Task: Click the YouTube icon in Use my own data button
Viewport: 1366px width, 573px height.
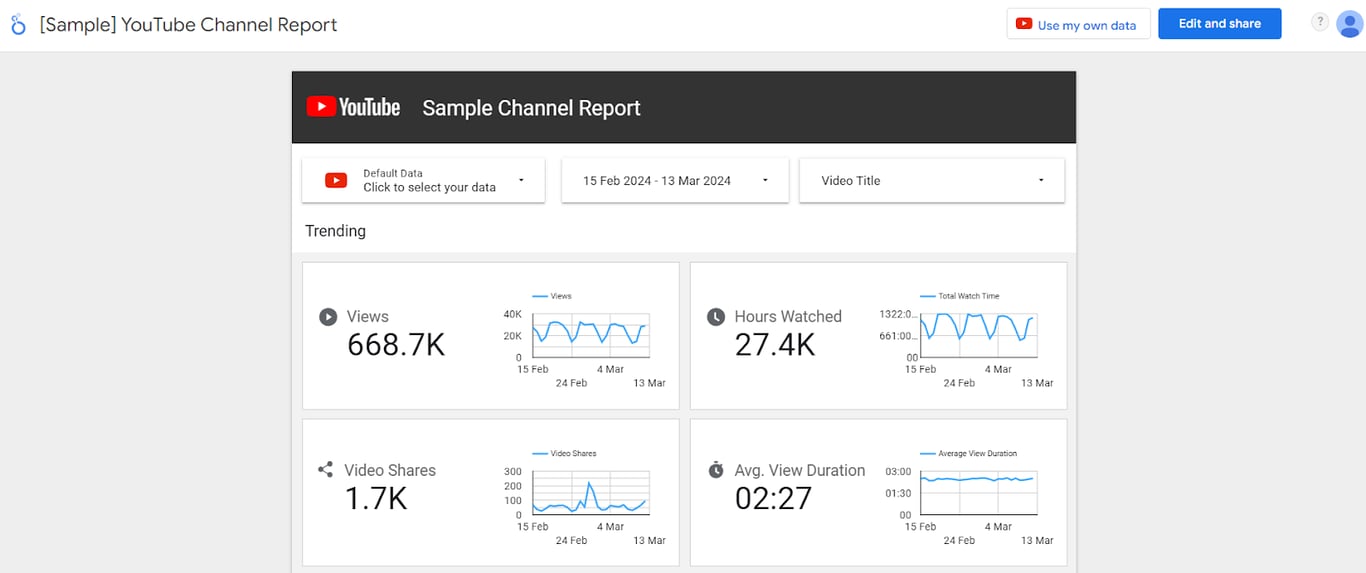Action: click(x=1024, y=24)
